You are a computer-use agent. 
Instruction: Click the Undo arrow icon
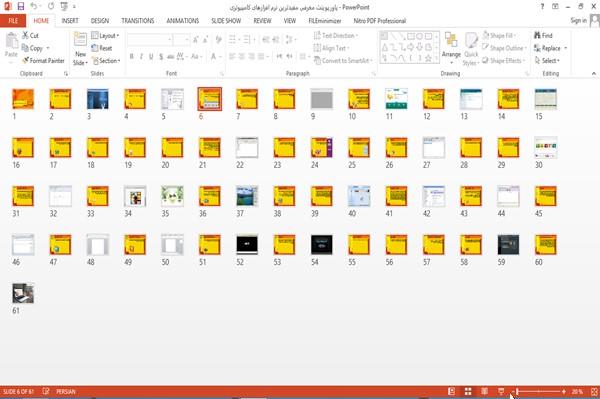click(33, 7)
